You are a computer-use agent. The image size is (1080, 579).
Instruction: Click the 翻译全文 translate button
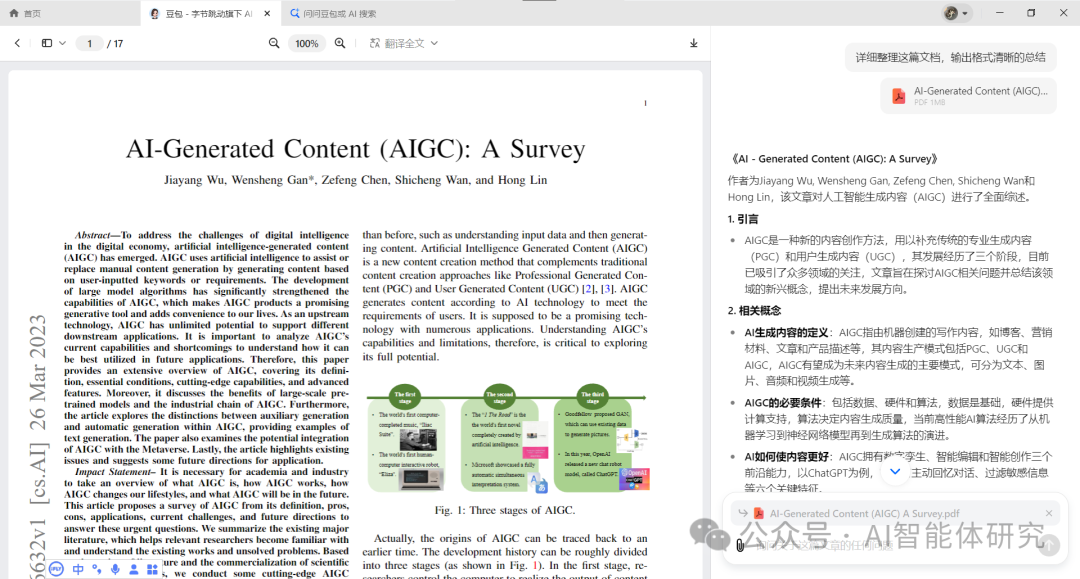pyautogui.click(x=397, y=43)
